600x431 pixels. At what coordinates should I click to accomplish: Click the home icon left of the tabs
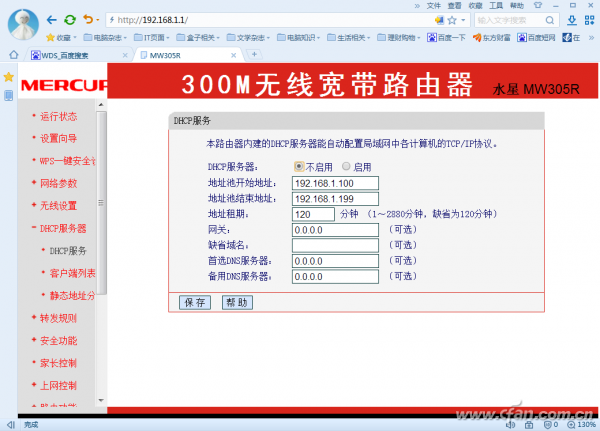tap(14, 55)
